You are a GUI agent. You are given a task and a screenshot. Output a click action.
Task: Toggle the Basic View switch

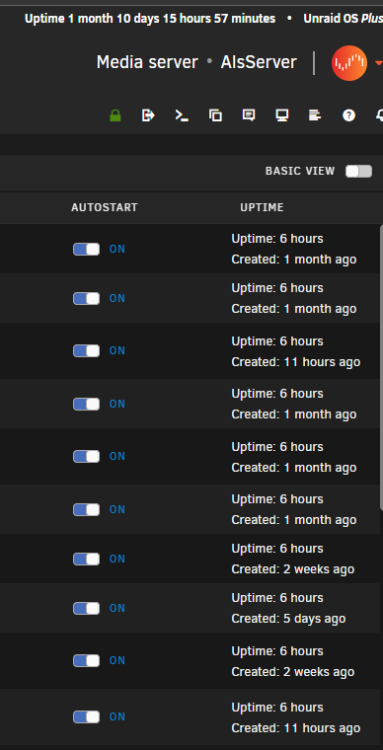[x=359, y=171]
